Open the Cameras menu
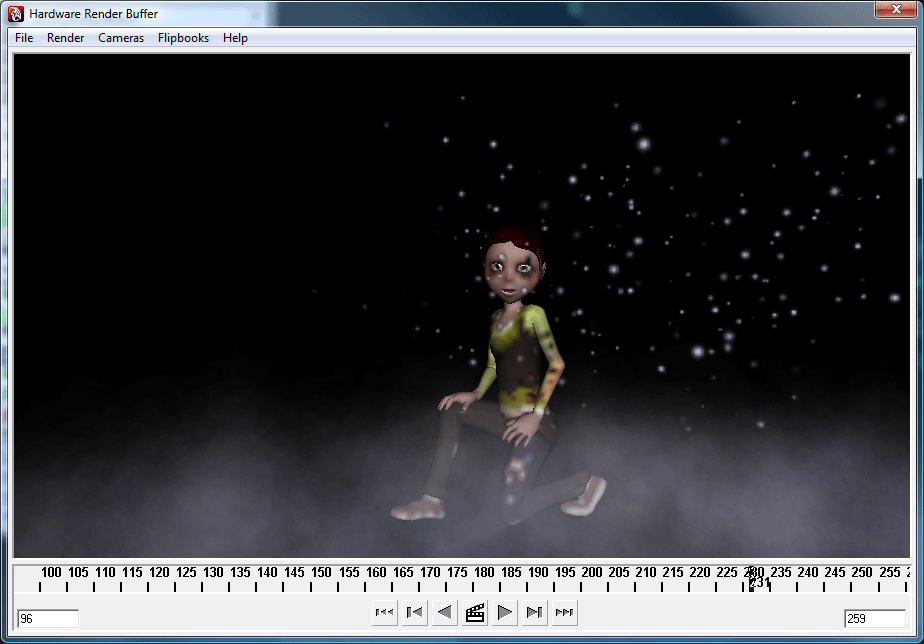 point(121,38)
